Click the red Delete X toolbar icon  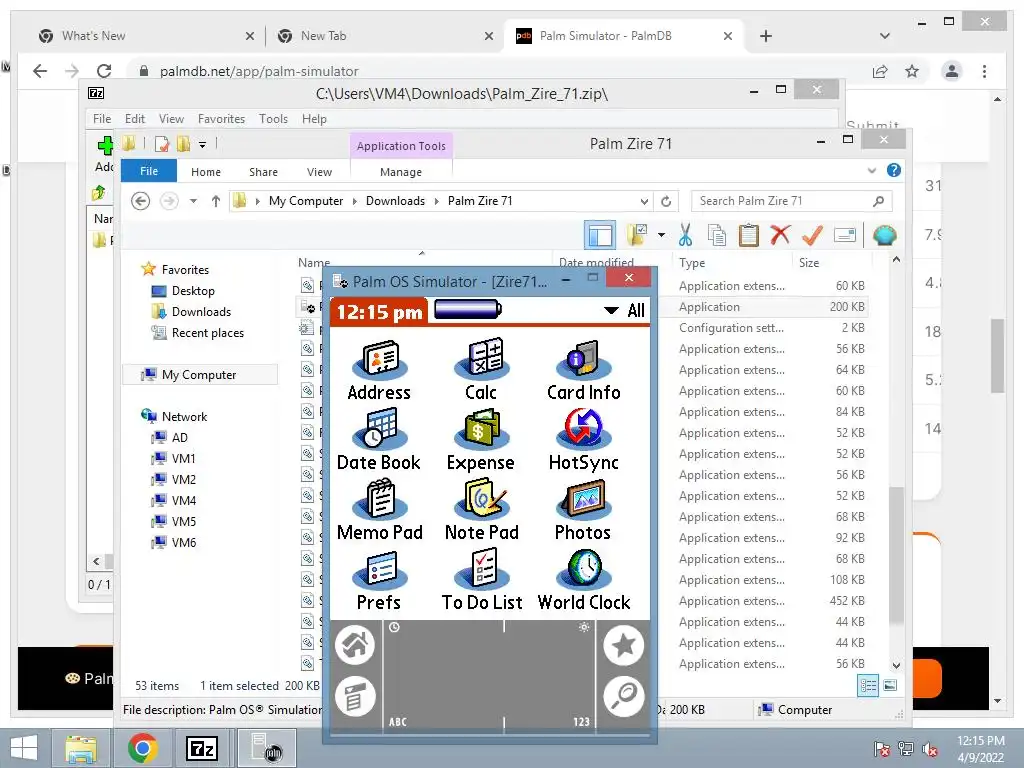click(780, 234)
